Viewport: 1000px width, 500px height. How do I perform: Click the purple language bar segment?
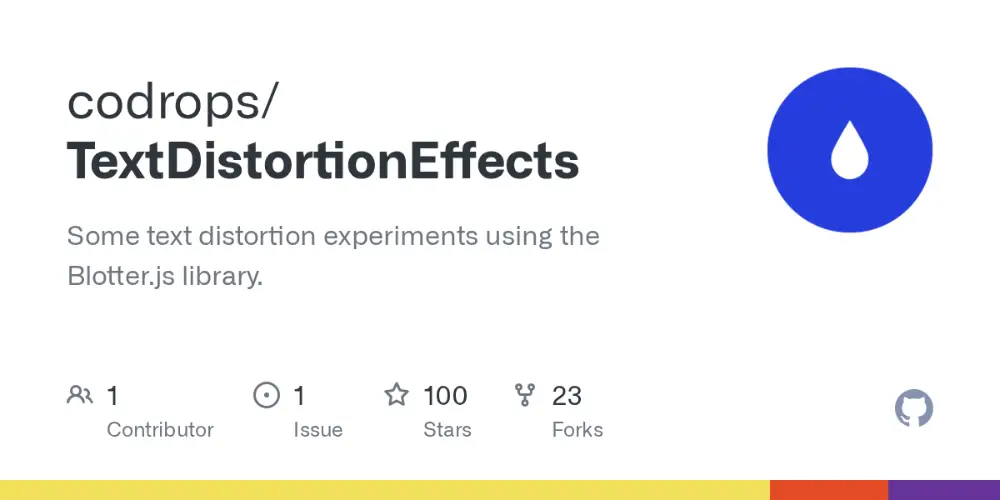point(944,490)
